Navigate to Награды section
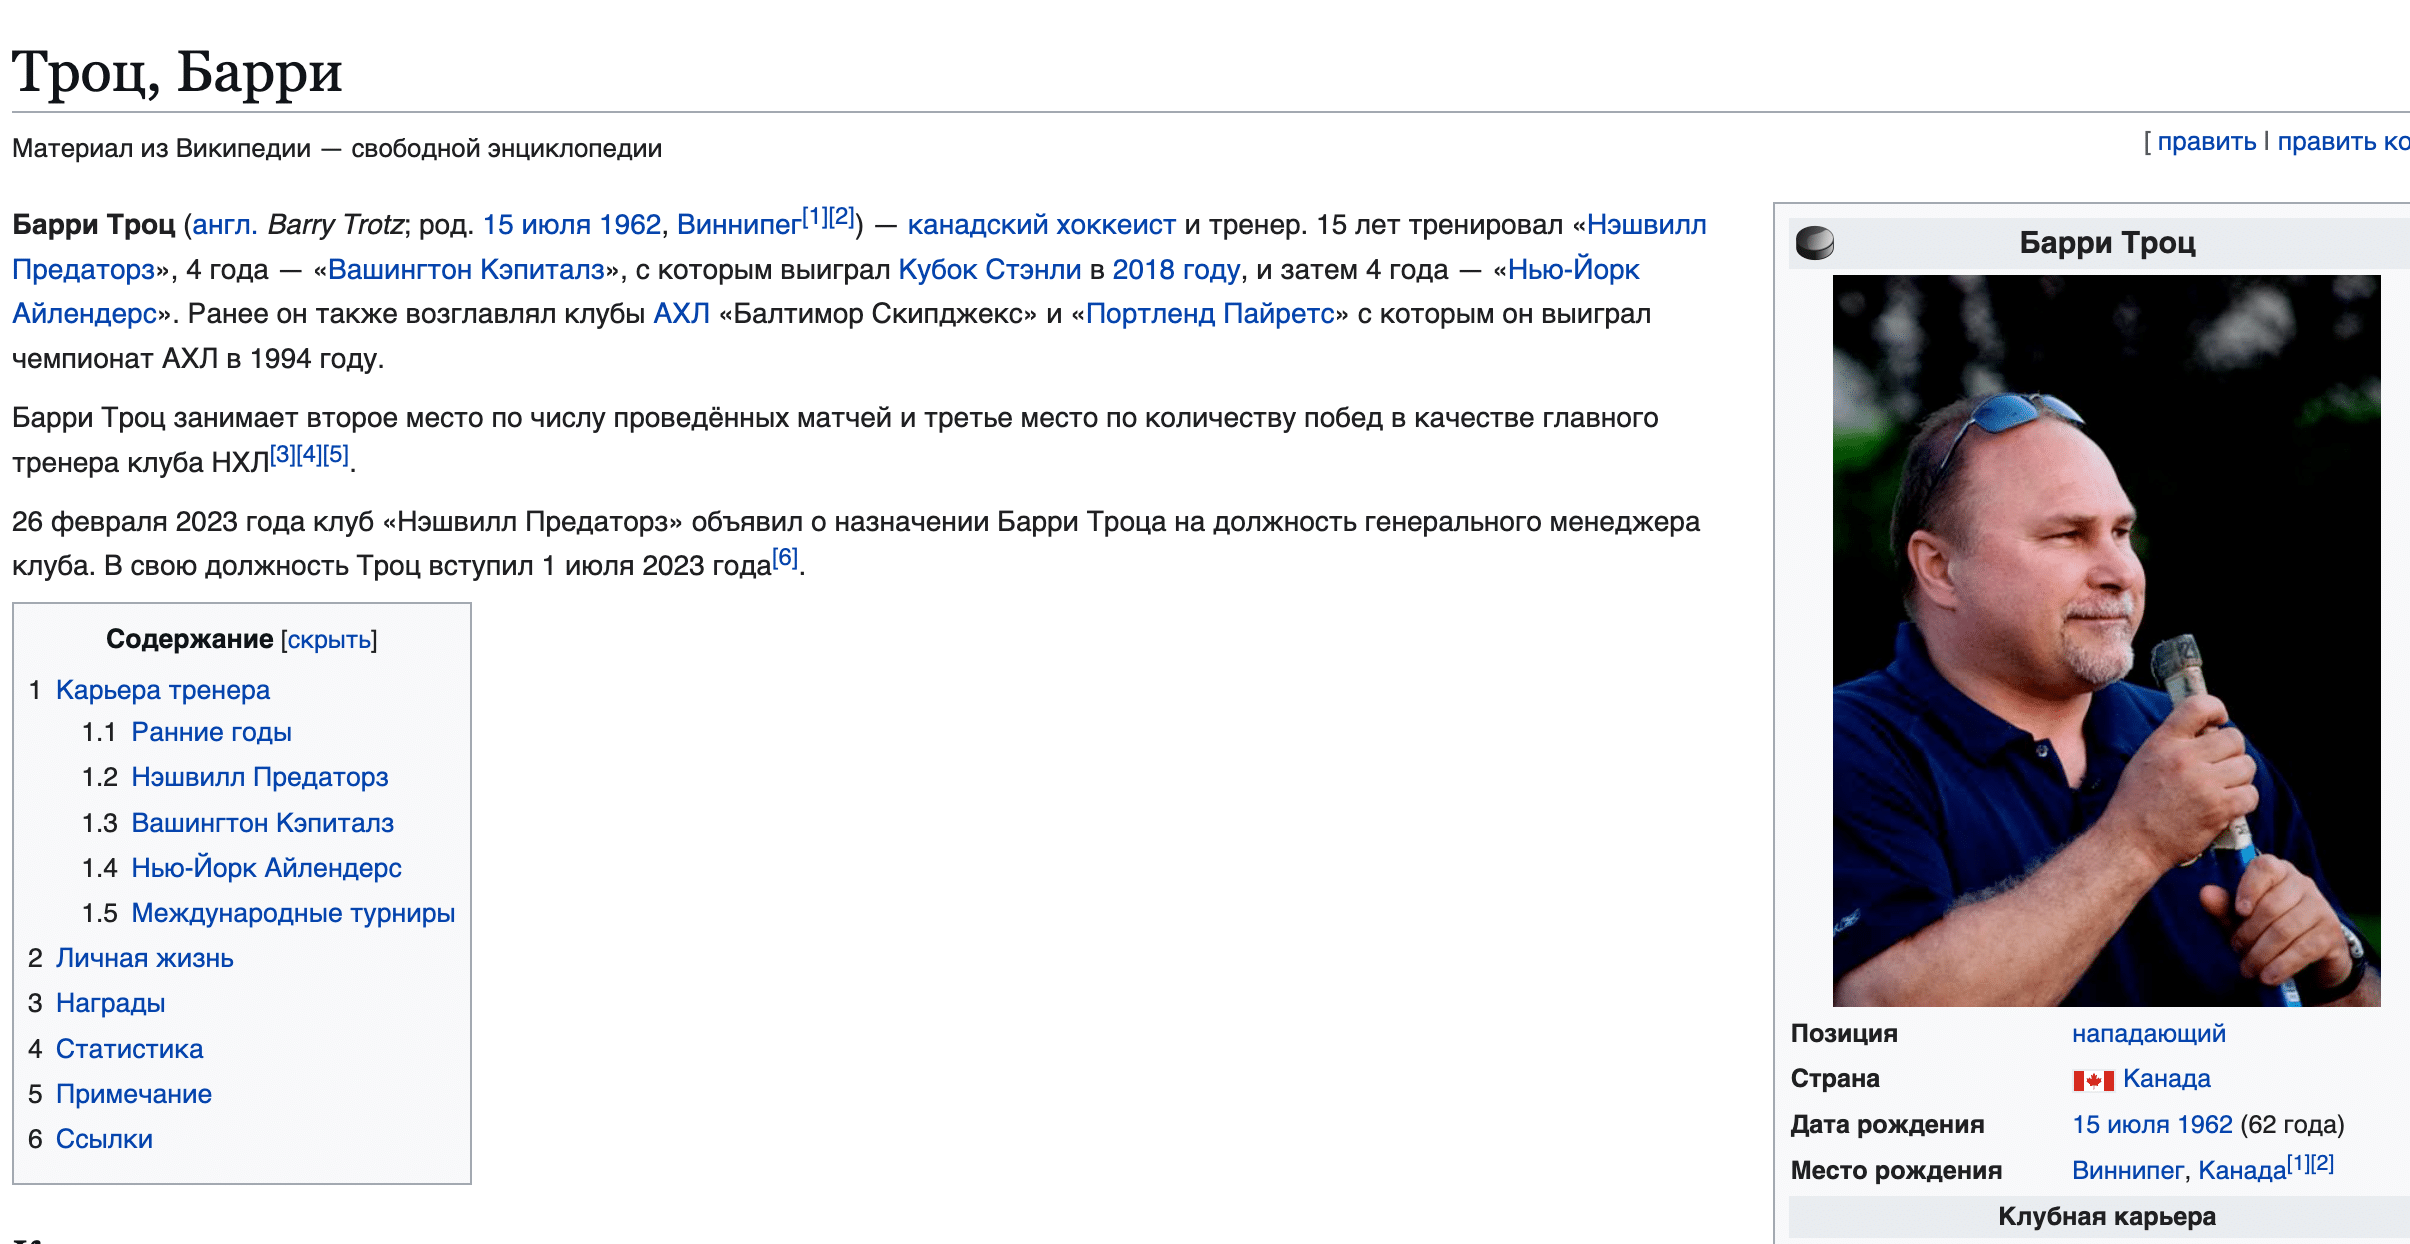The width and height of the screenshot is (2410, 1244). tap(110, 1003)
